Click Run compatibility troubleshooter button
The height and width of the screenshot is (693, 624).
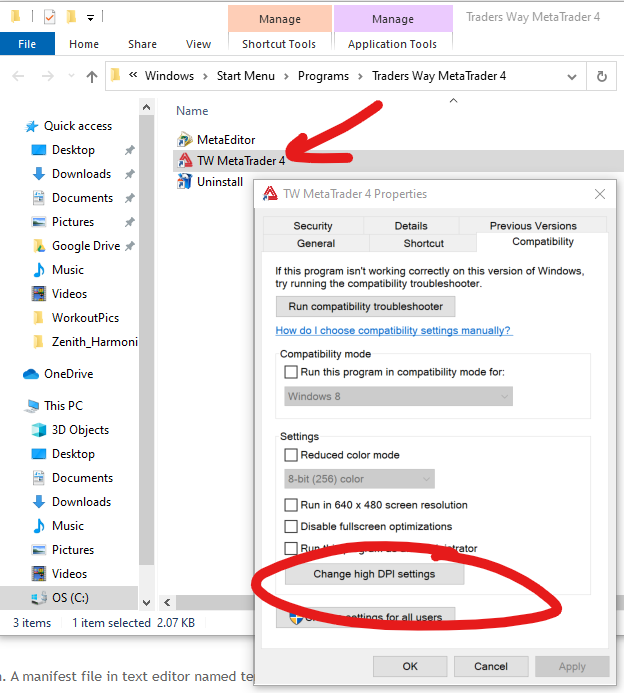pyautogui.click(x=365, y=306)
